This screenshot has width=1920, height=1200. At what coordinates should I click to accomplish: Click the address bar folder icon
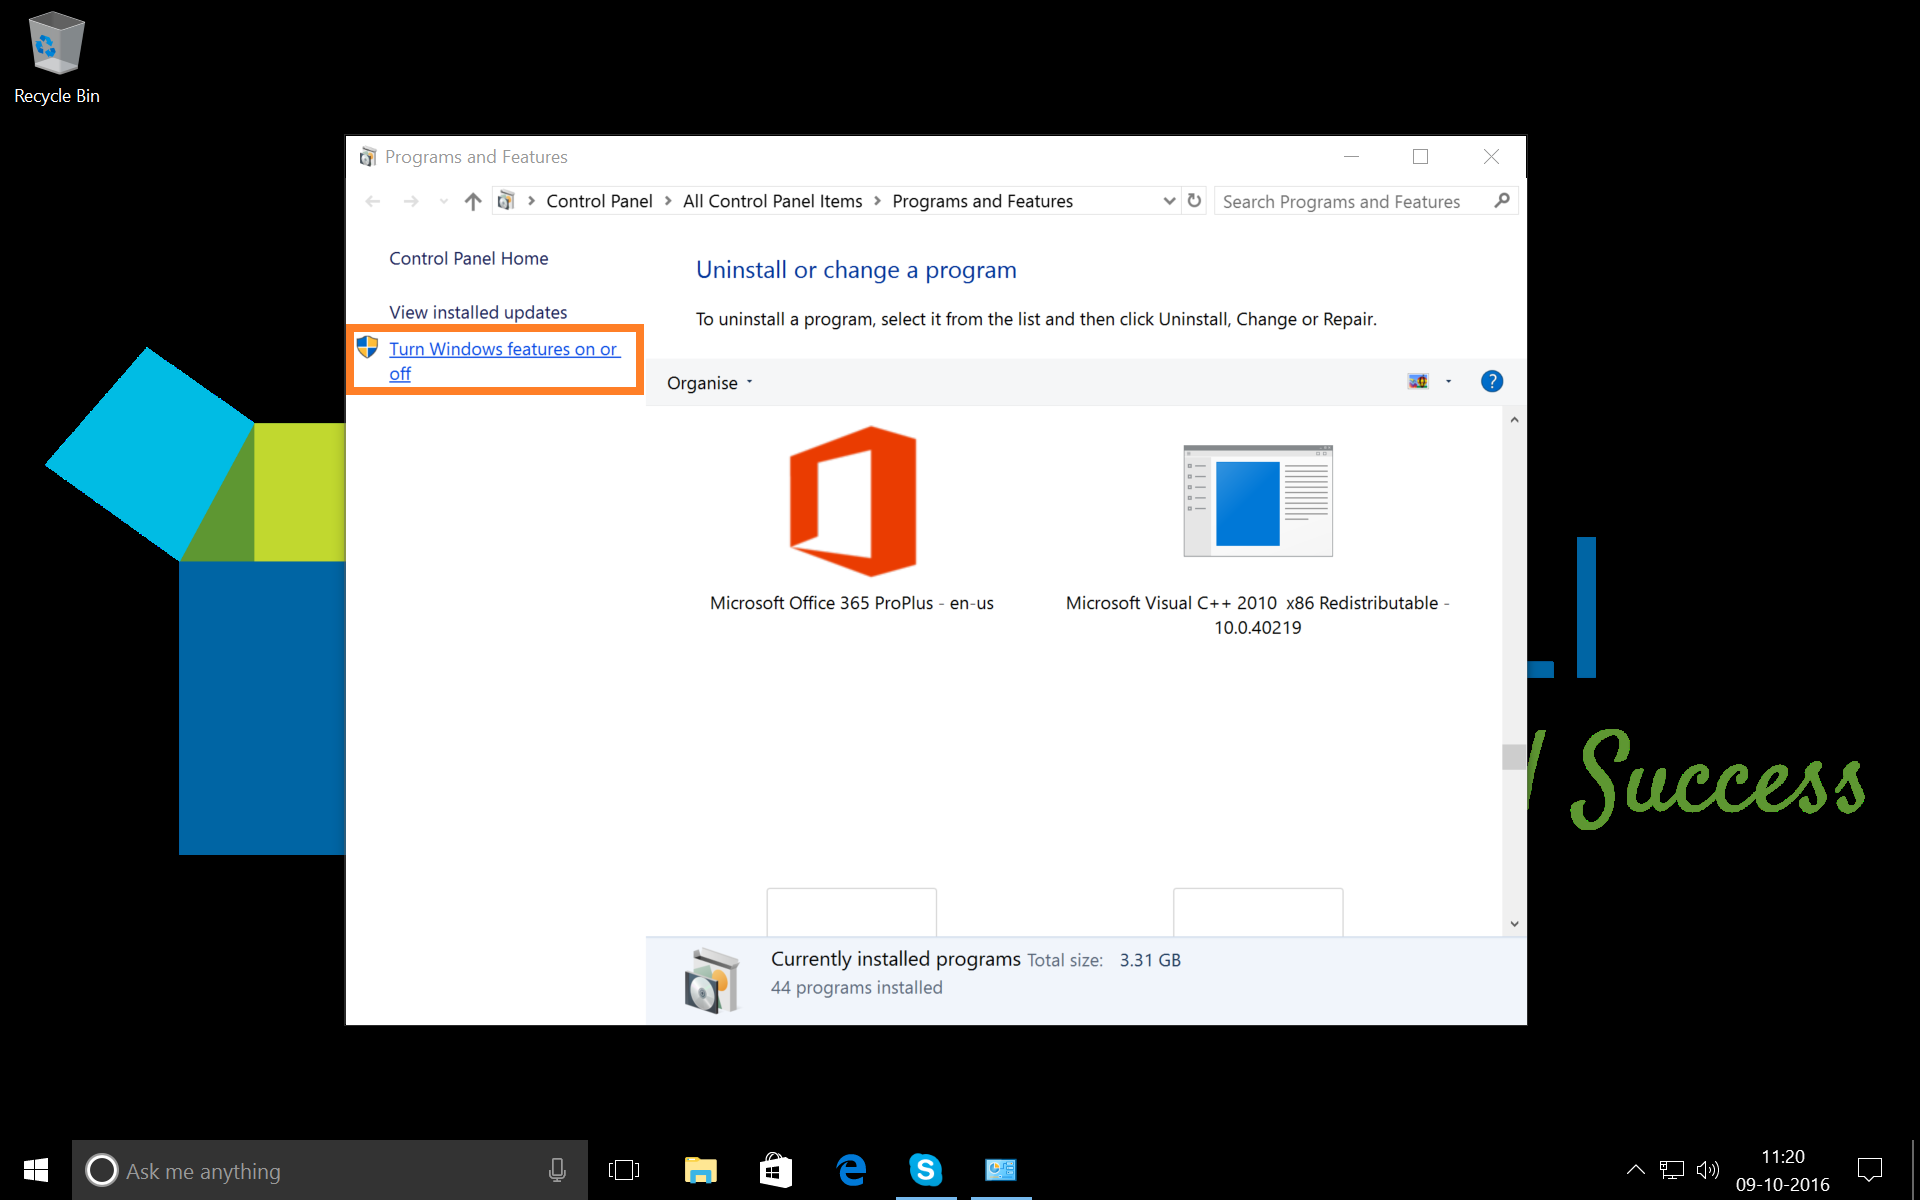click(506, 201)
